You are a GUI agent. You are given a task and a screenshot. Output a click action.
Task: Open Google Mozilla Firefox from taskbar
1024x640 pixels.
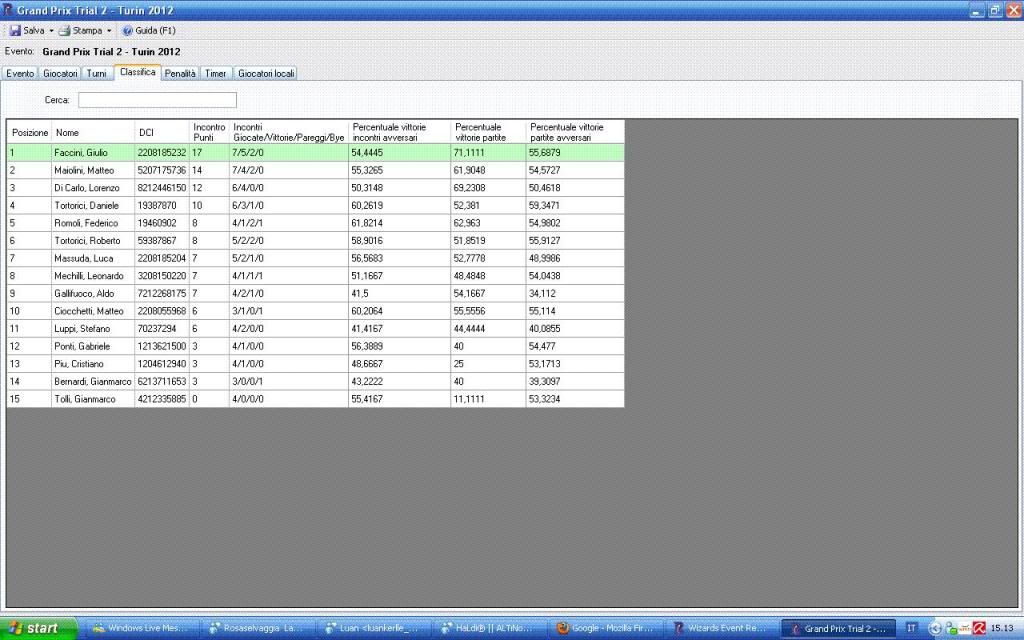click(x=605, y=628)
